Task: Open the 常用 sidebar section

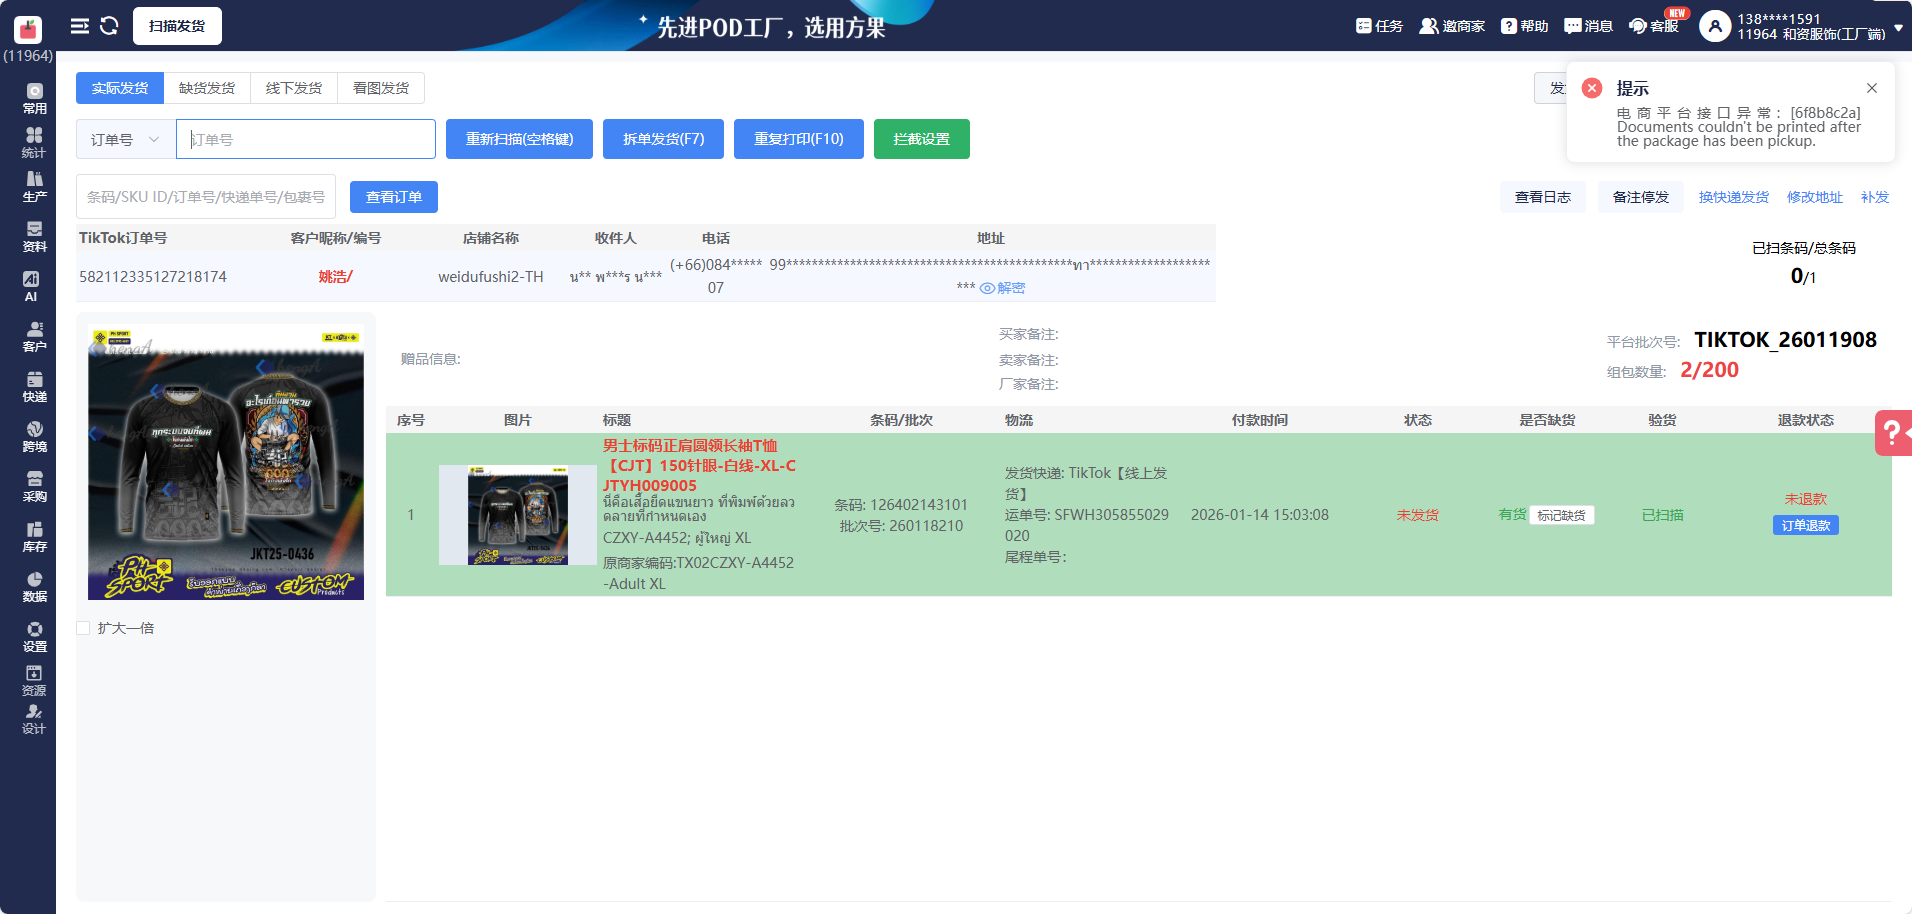Action: tap(34, 98)
